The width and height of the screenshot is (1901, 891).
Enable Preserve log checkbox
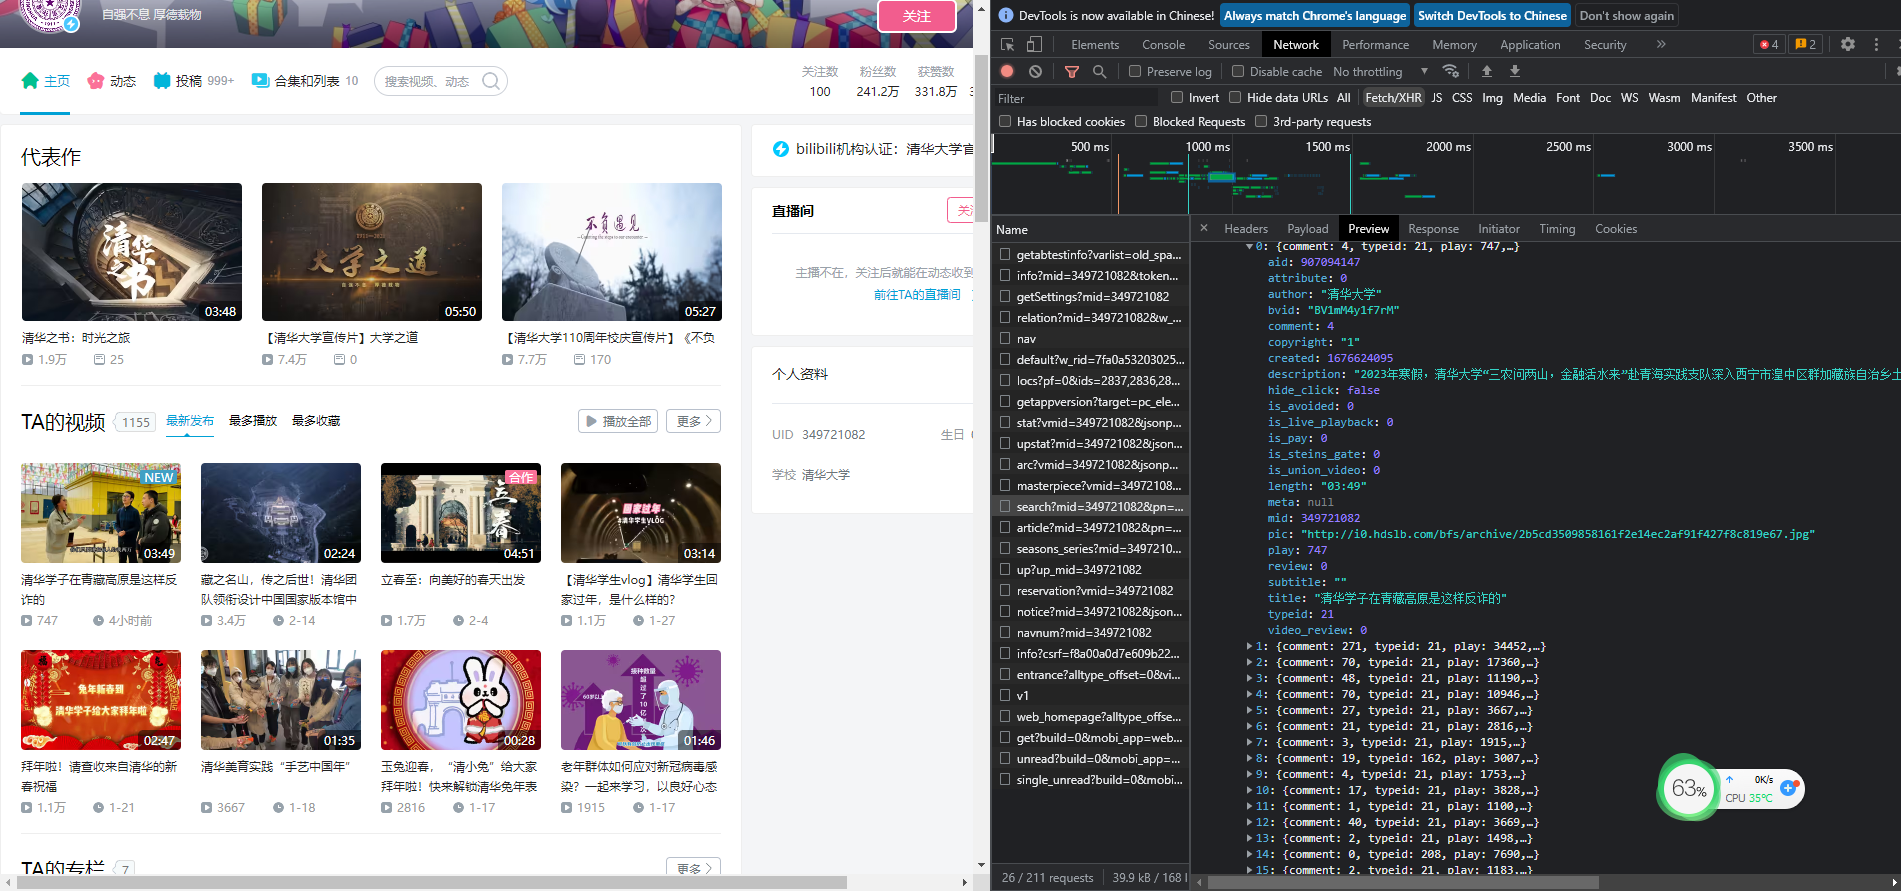pyautogui.click(x=1135, y=71)
